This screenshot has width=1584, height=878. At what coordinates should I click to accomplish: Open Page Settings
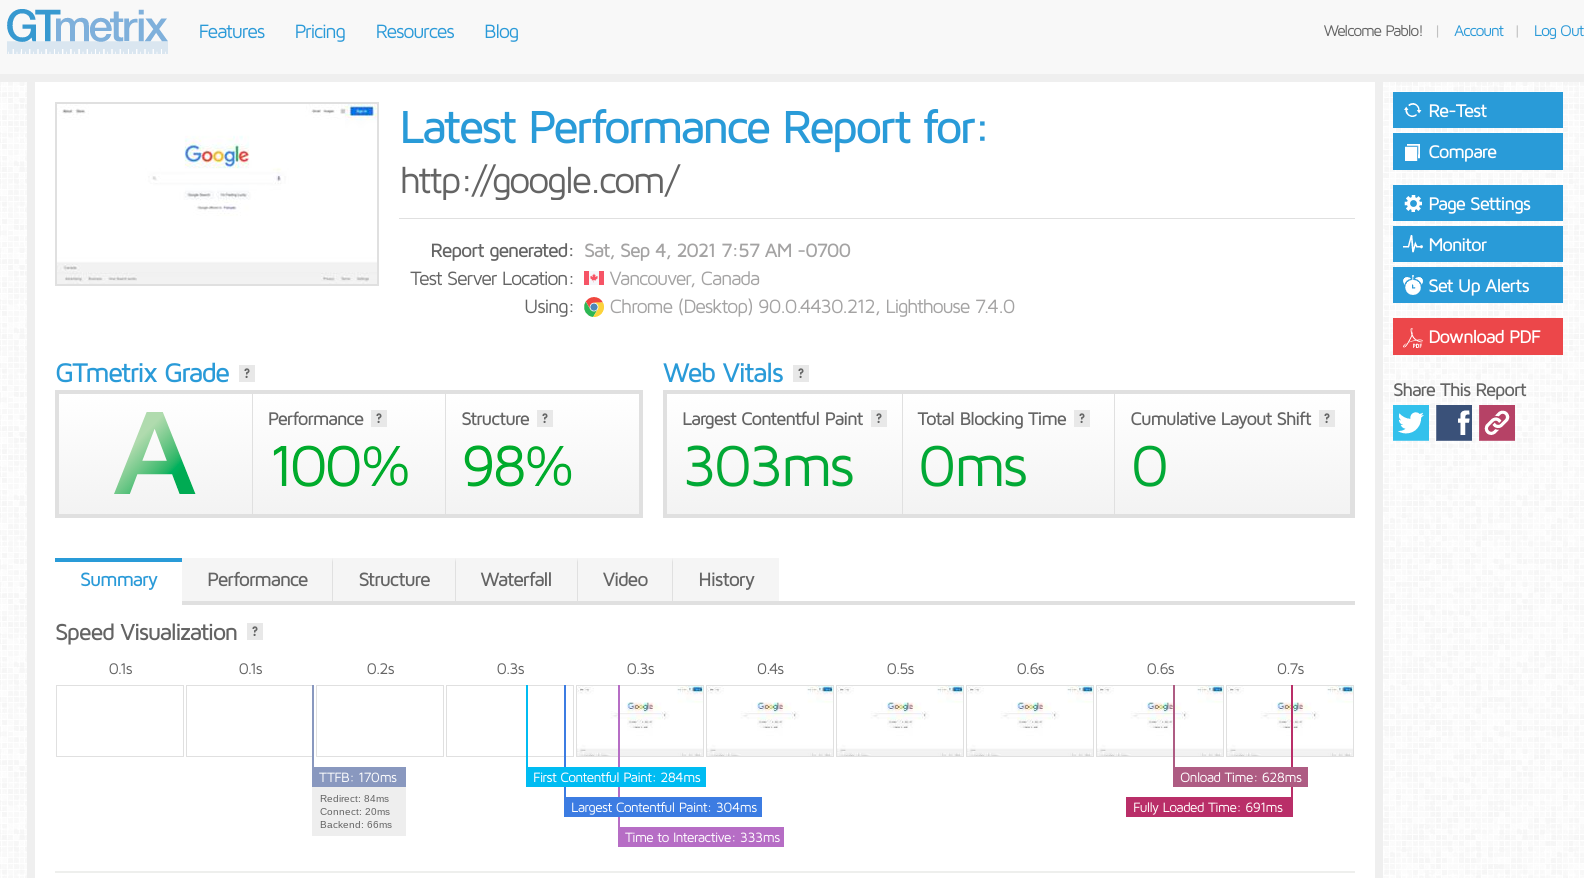tap(1477, 204)
